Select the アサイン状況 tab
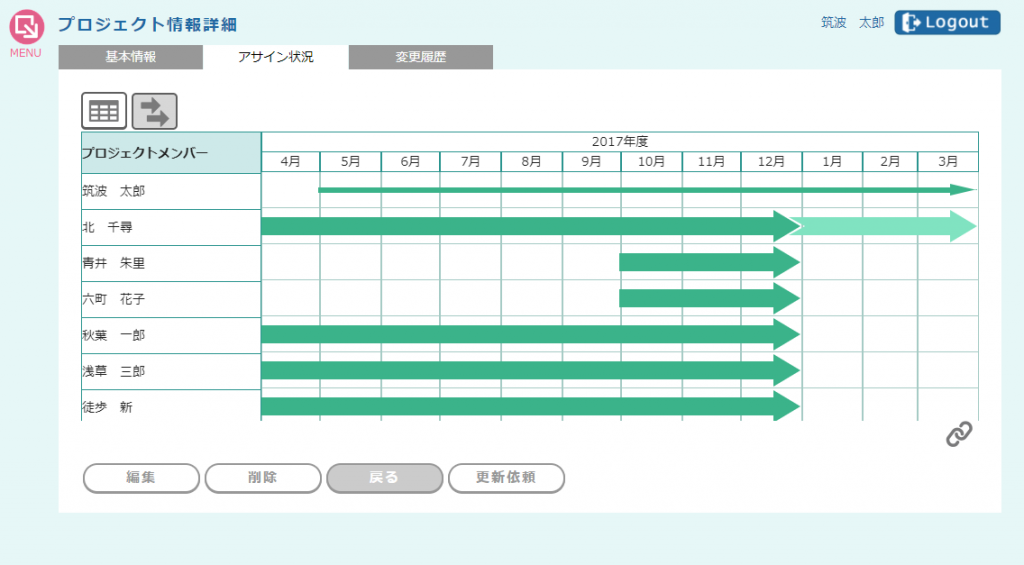This screenshot has height=565, width=1024. click(x=276, y=57)
